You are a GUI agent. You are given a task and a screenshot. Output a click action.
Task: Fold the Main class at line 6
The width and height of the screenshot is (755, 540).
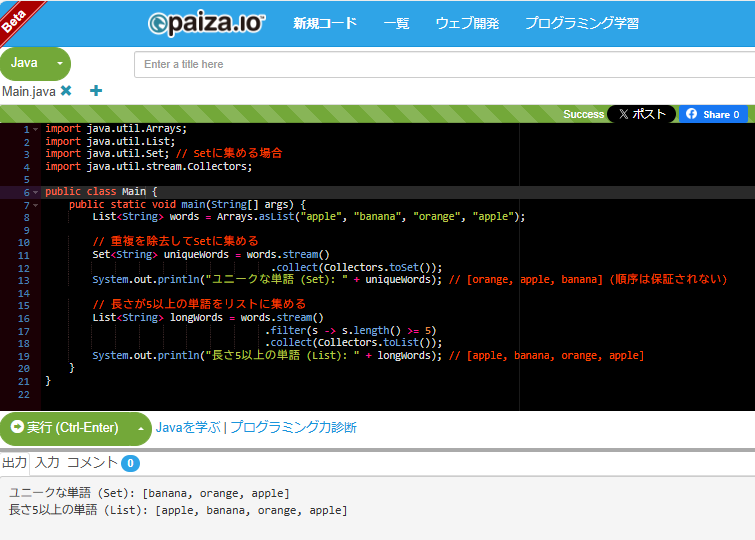(36, 192)
